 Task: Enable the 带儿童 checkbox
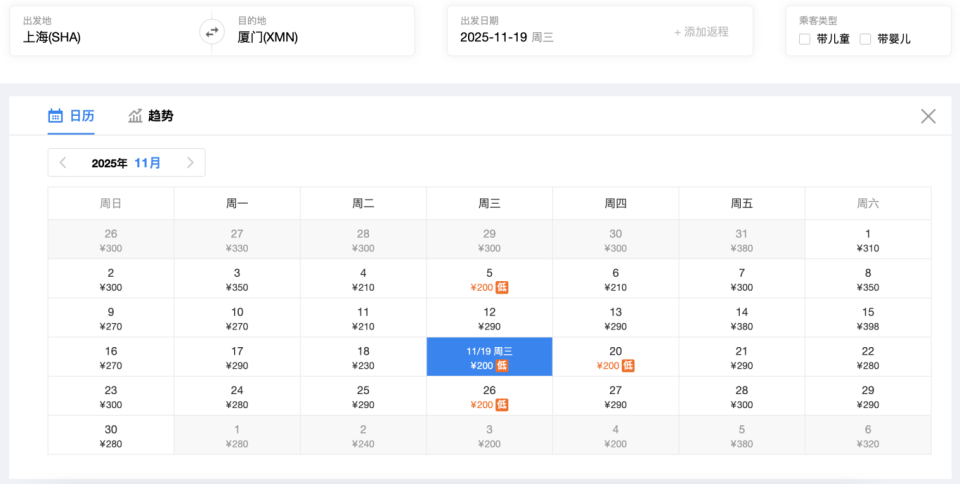tap(805, 39)
